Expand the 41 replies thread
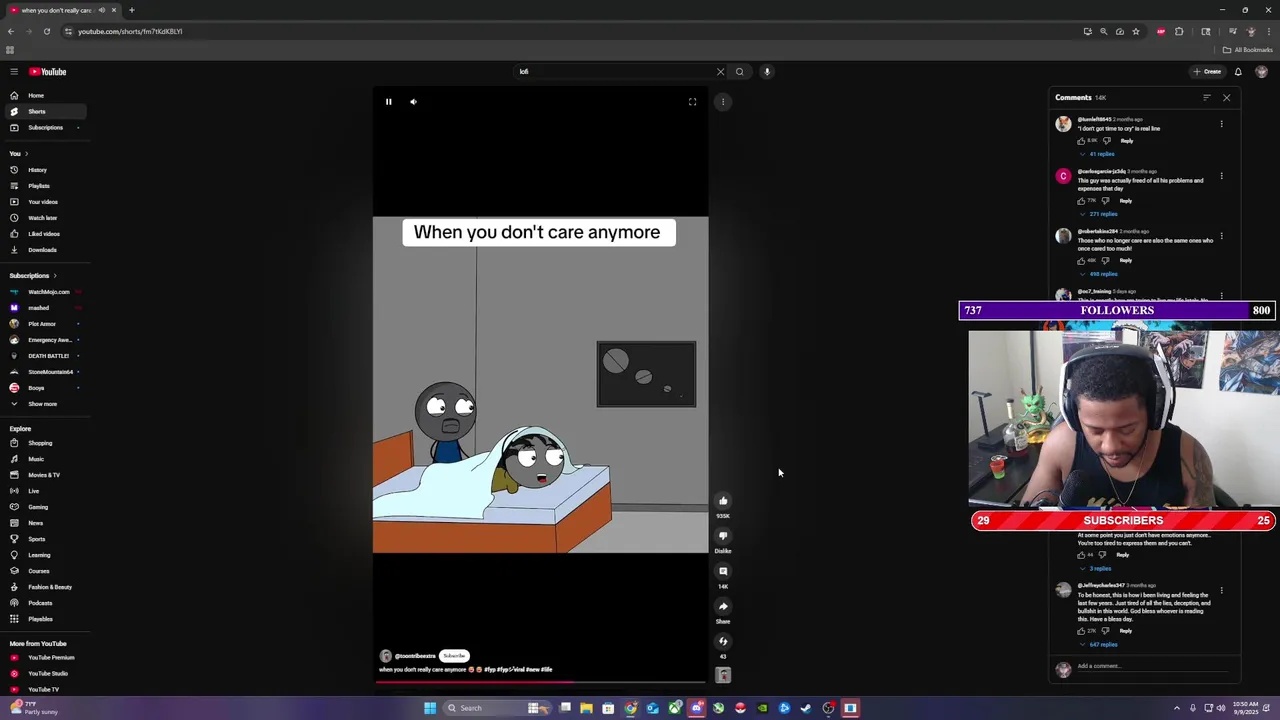This screenshot has width=1280, height=720. pyautogui.click(x=1098, y=154)
